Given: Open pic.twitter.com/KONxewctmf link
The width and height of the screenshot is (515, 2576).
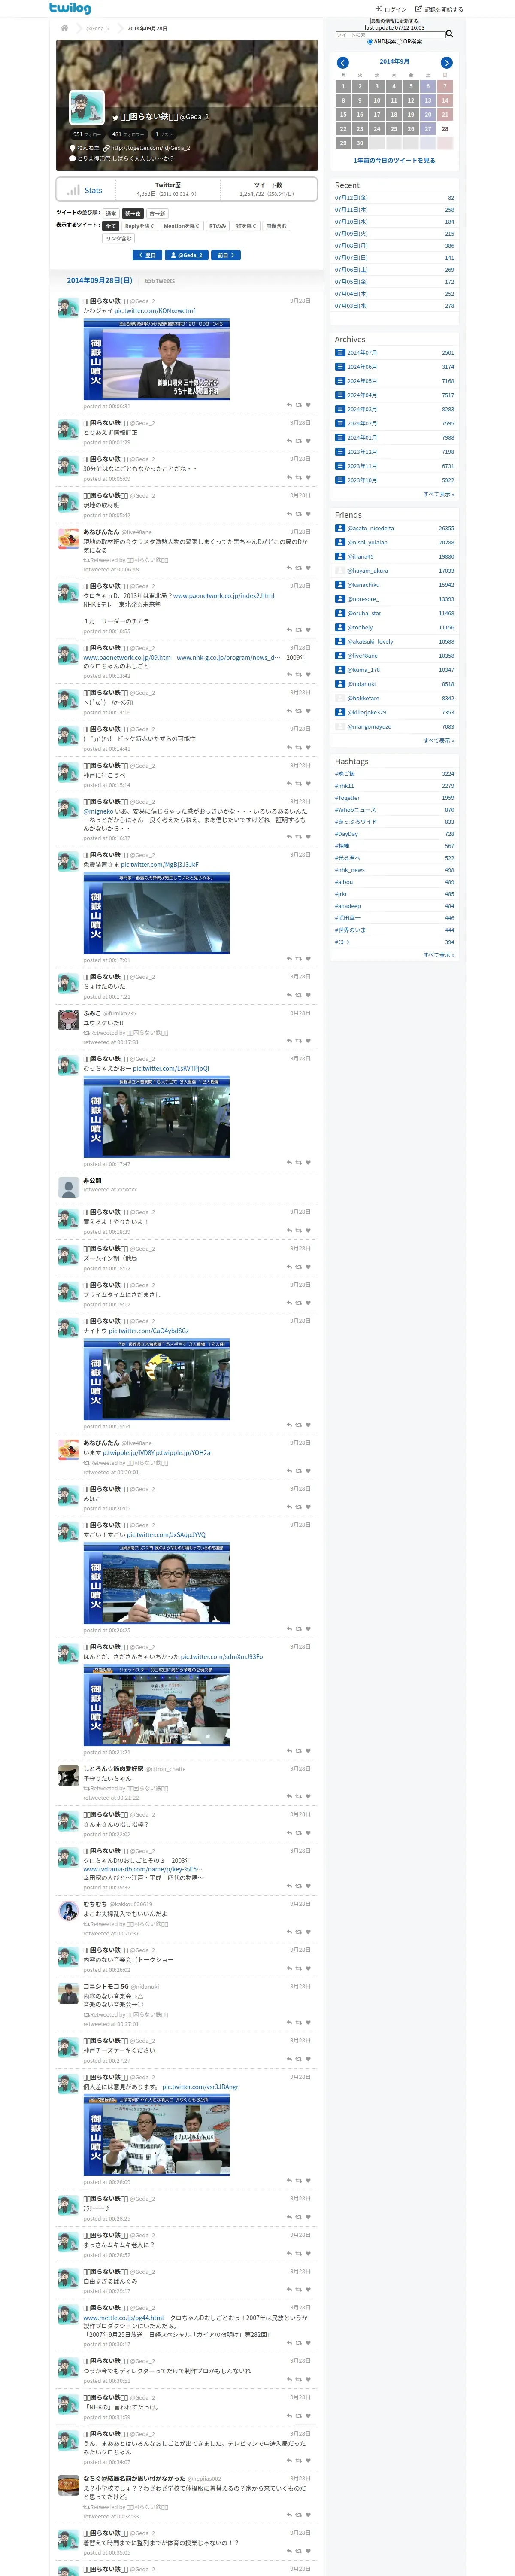Looking at the screenshot, I should tap(155, 311).
